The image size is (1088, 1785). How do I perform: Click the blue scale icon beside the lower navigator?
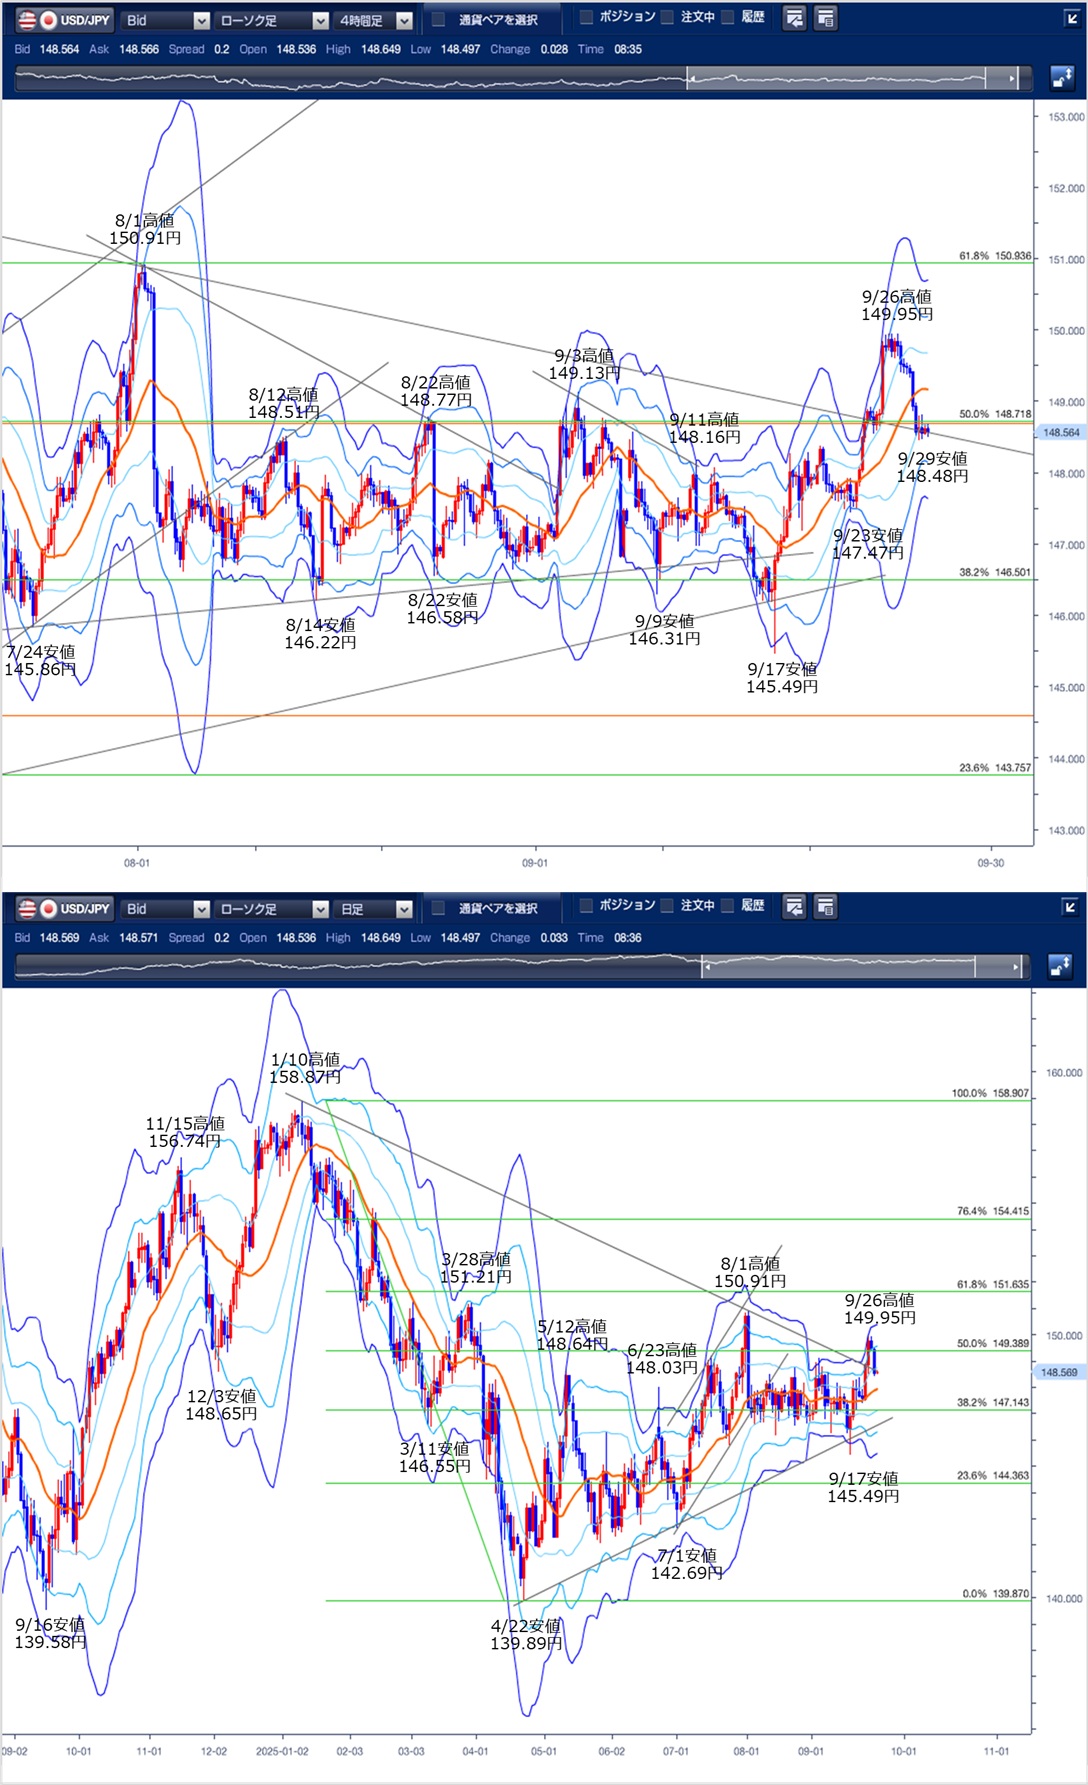(x=1061, y=966)
